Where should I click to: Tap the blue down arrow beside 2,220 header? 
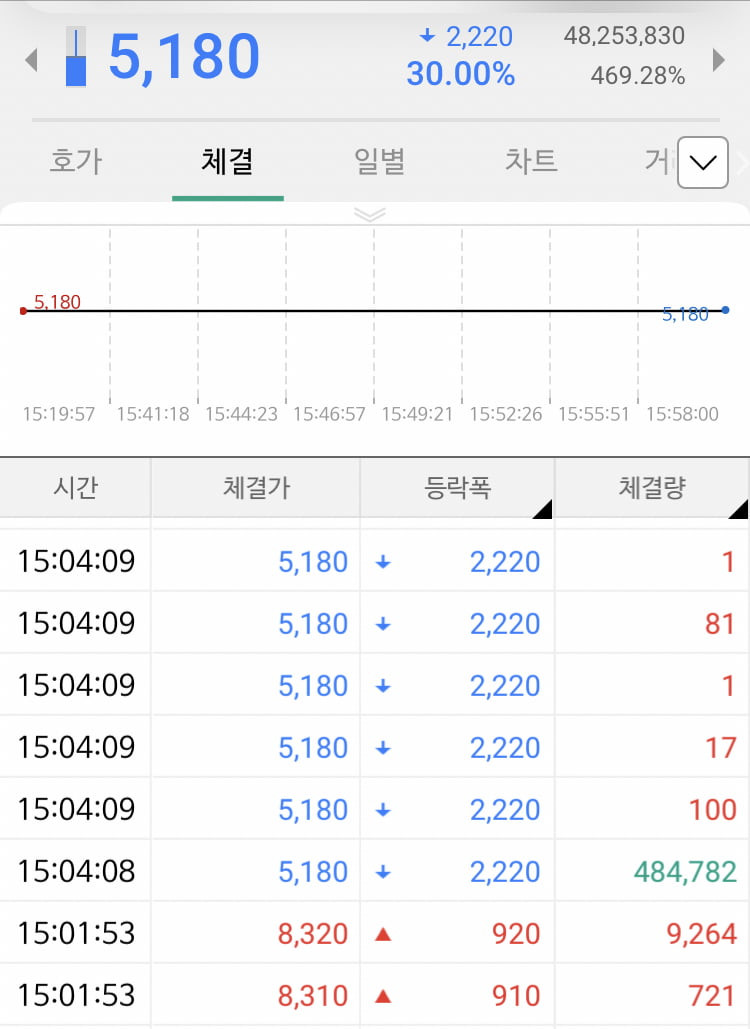[427, 36]
